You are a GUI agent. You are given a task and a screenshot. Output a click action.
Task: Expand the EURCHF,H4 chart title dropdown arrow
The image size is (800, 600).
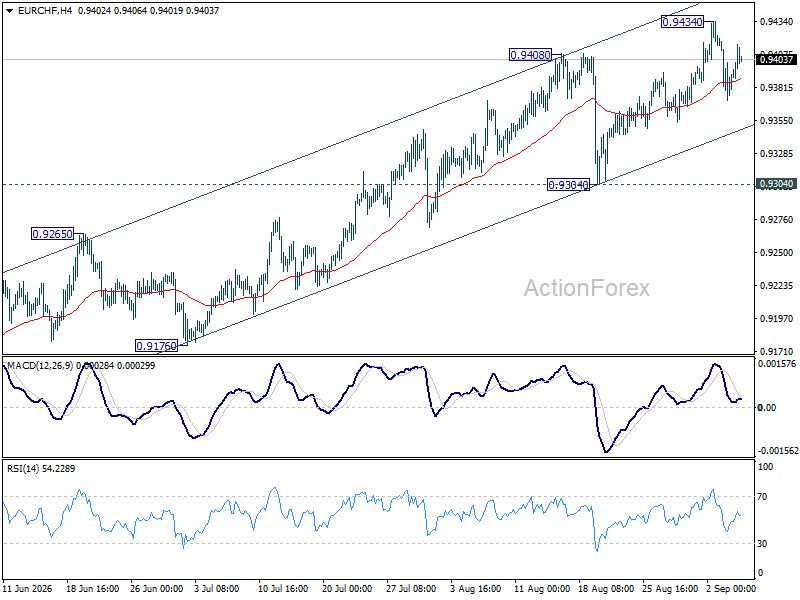10,11
